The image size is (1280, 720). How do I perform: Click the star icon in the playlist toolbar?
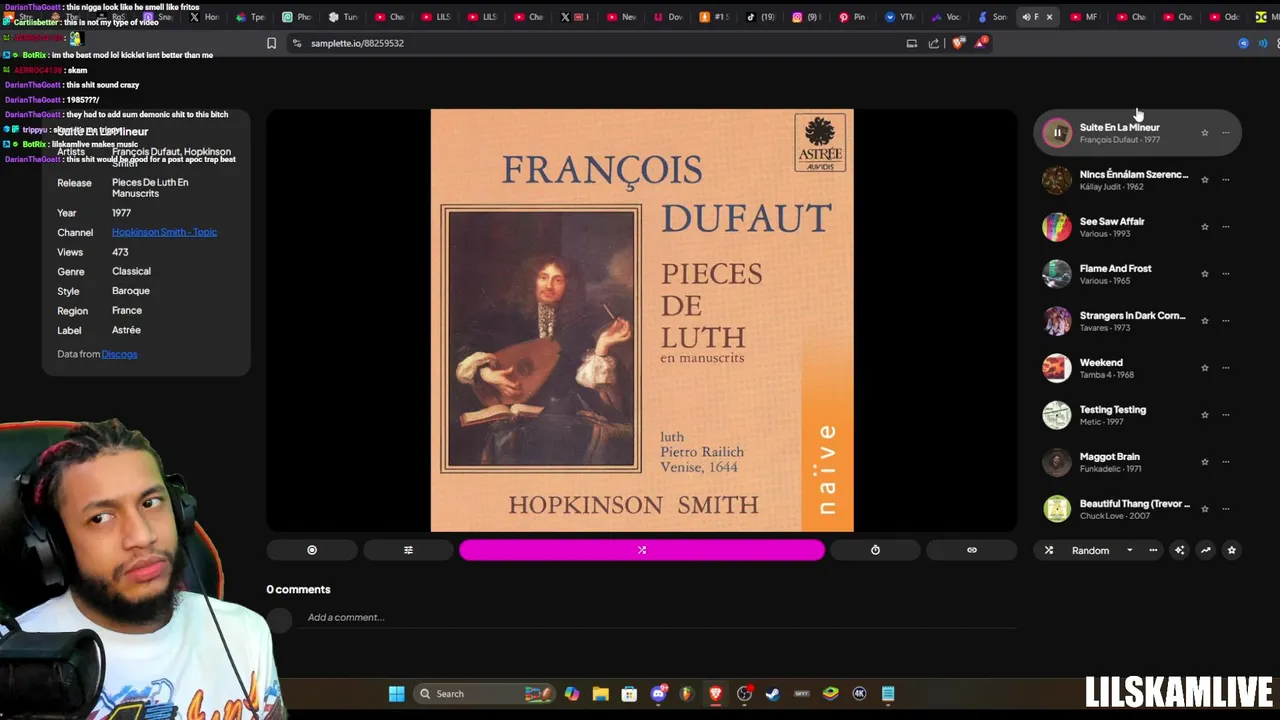pos(1231,550)
